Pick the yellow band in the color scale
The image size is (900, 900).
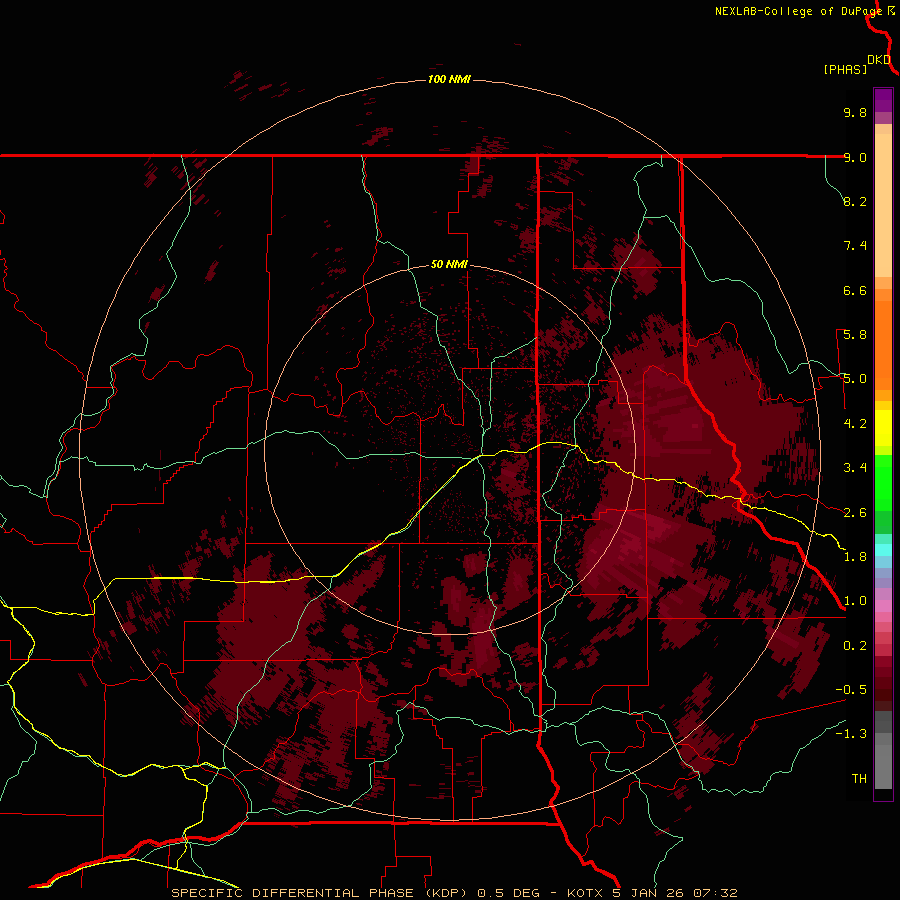click(x=883, y=428)
